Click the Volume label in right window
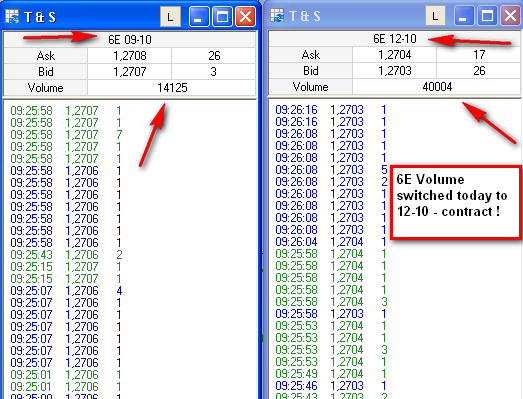The image size is (523, 399). tap(311, 87)
